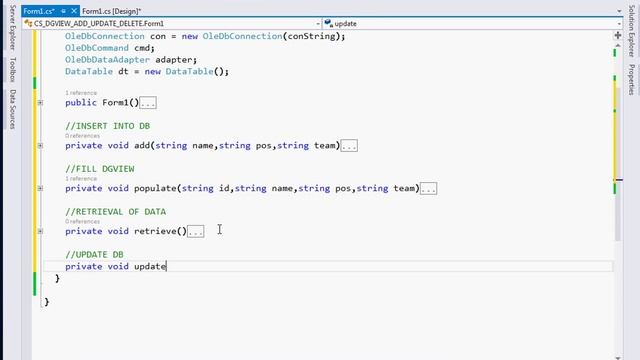Click the DataTable dt declaration line

click(x=147, y=71)
